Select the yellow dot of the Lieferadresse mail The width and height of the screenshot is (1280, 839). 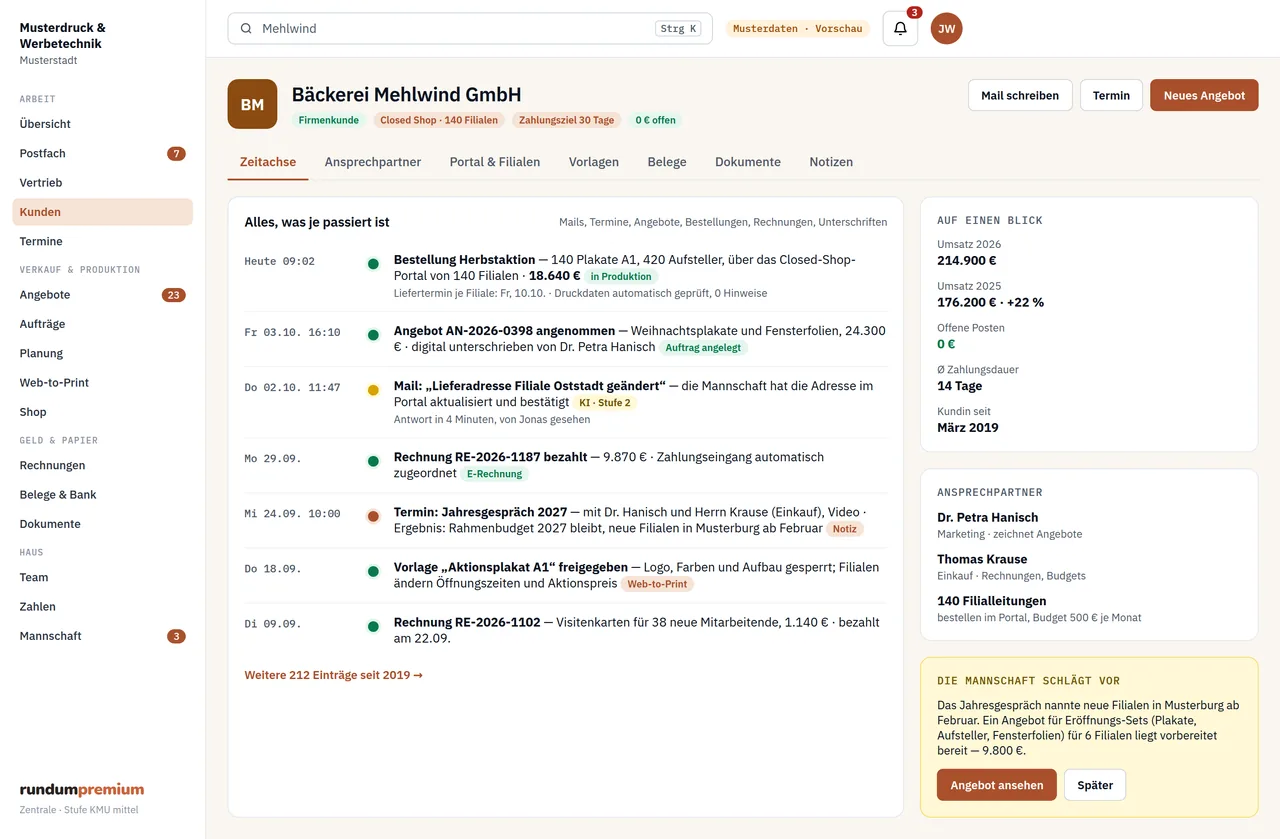(x=373, y=390)
